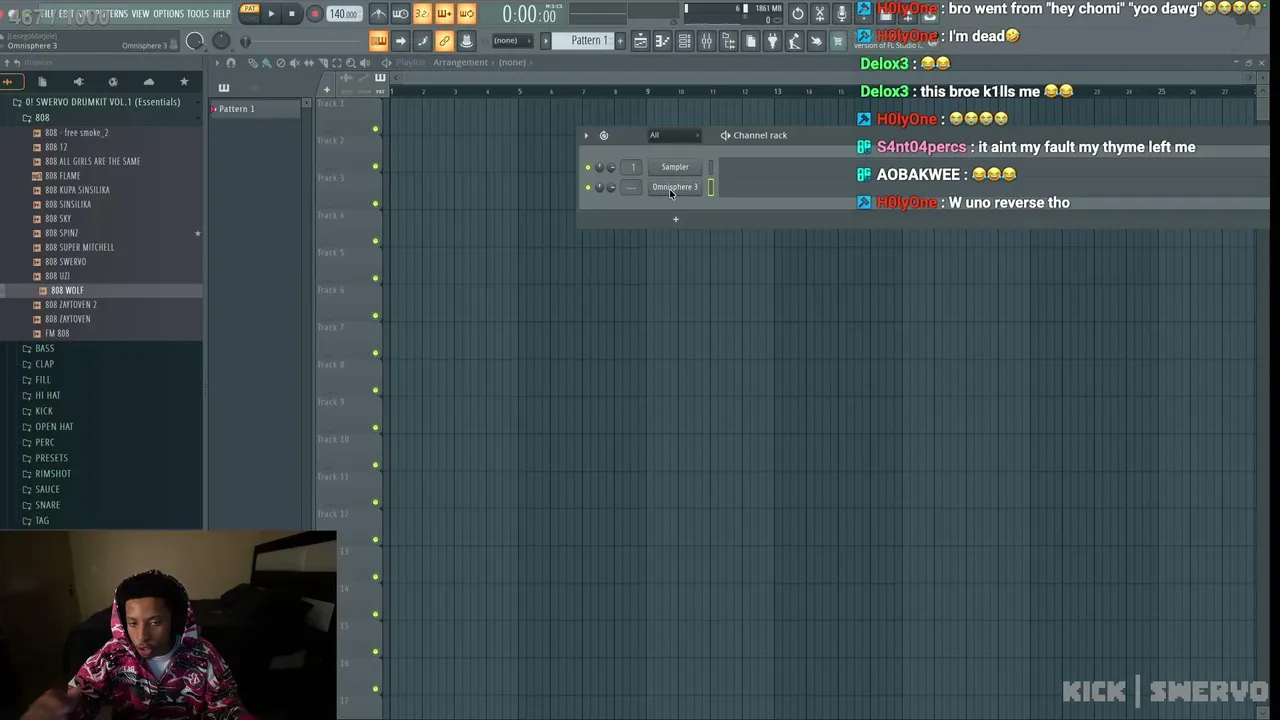Expand the HI HAT folder
Image resolution: width=1280 pixels, height=720 pixels.
click(48, 395)
